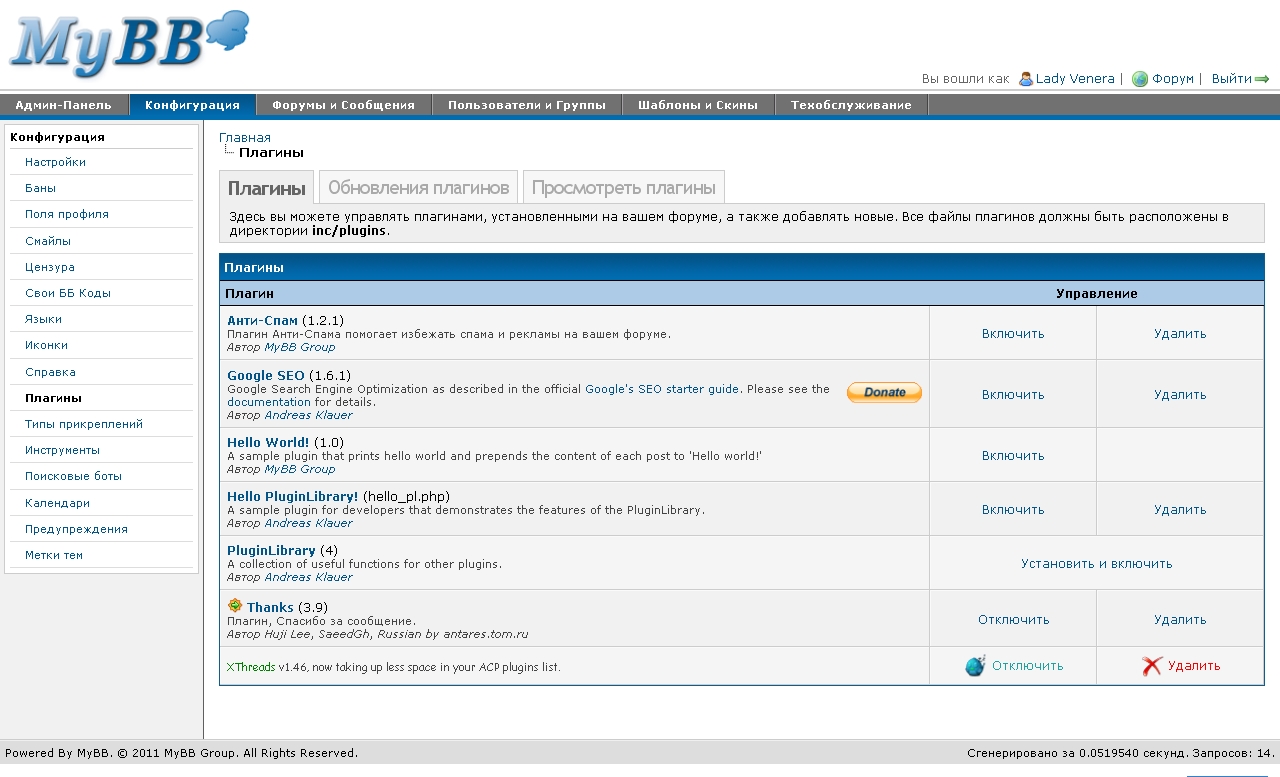Click the MyBB logo
Image resolution: width=1280 pixels, height=777 pixels.
pyautogui.click(x=128, y=44)
